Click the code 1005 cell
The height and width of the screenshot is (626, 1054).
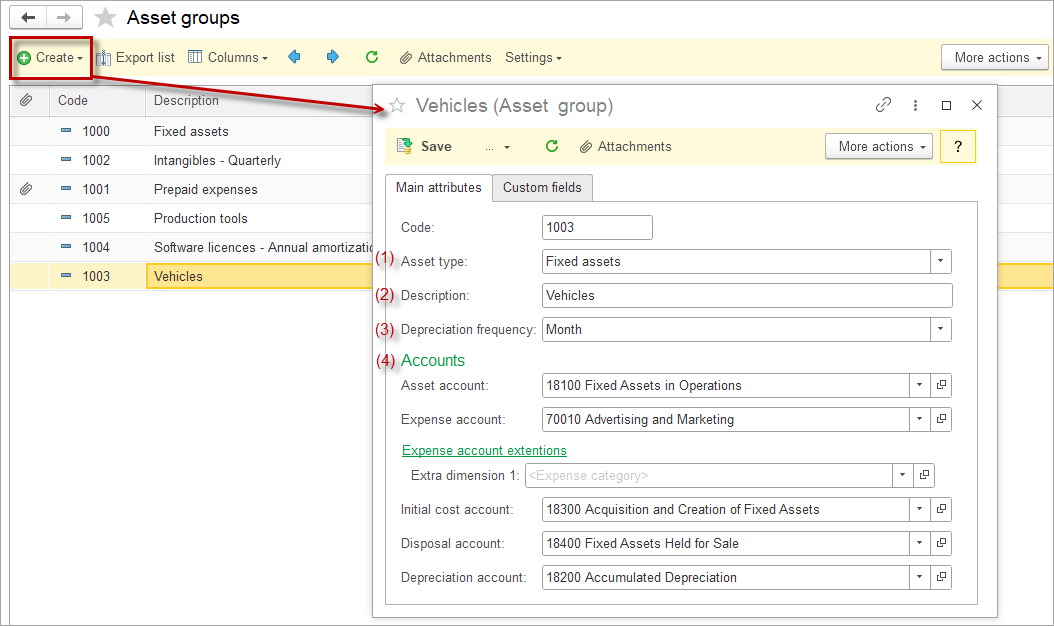pyautogui.click(x=96, y=218)
